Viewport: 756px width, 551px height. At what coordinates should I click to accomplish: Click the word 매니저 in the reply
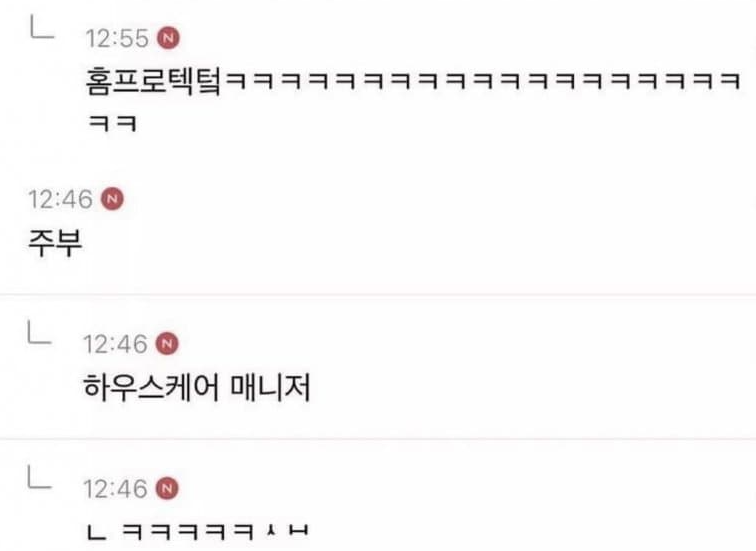tap(270, 388)
